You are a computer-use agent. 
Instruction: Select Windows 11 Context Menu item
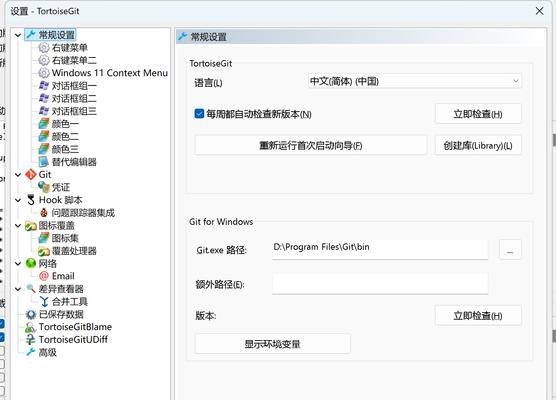[x=110, y=73]
